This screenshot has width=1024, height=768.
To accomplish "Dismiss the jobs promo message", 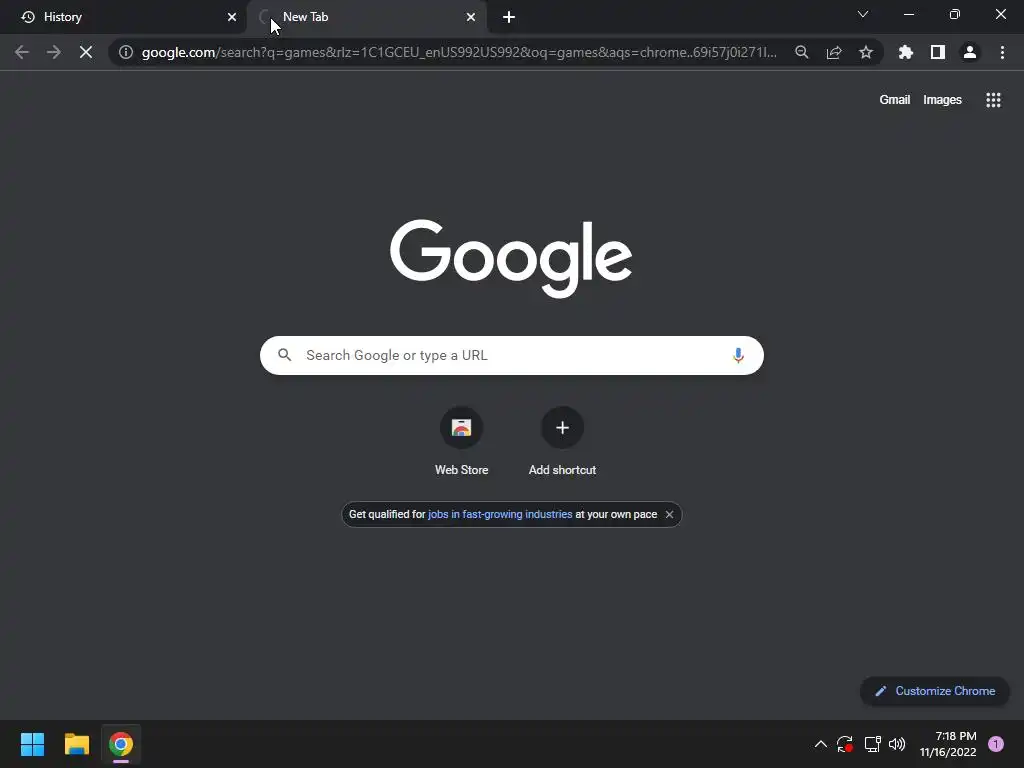I will [x=669, y=515].
